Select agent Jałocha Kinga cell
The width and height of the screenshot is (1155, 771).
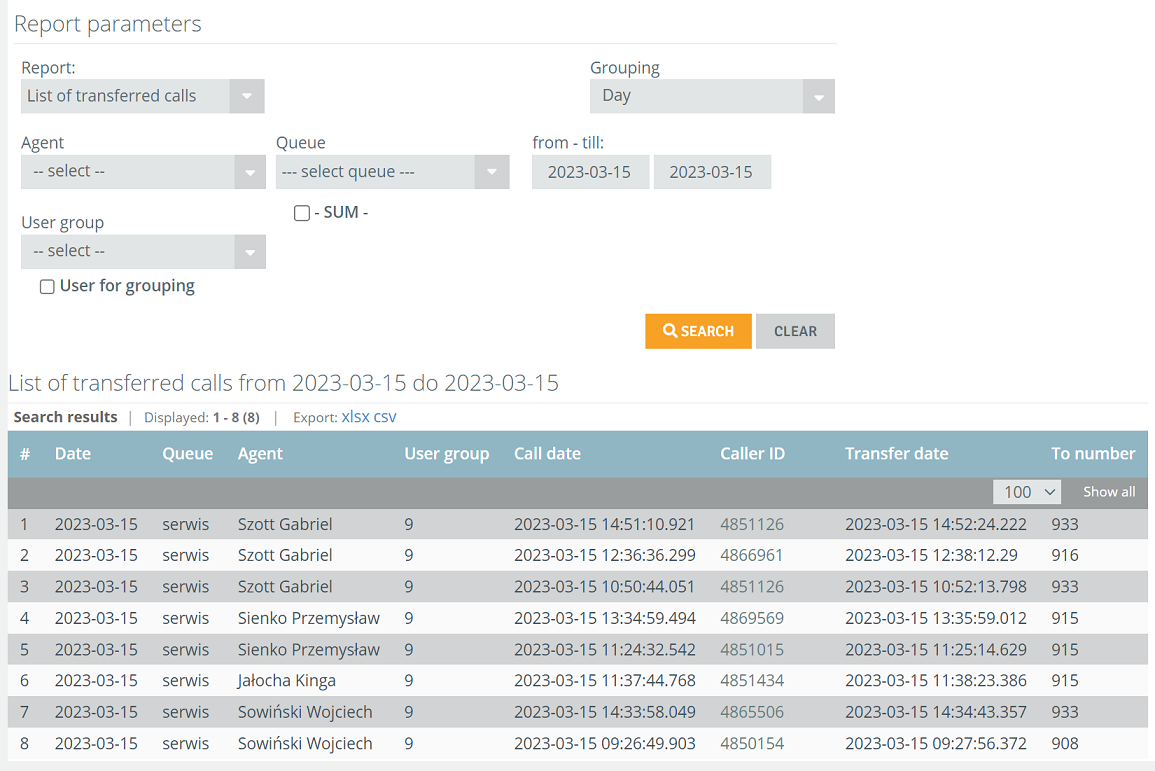[x=287, y=680]
